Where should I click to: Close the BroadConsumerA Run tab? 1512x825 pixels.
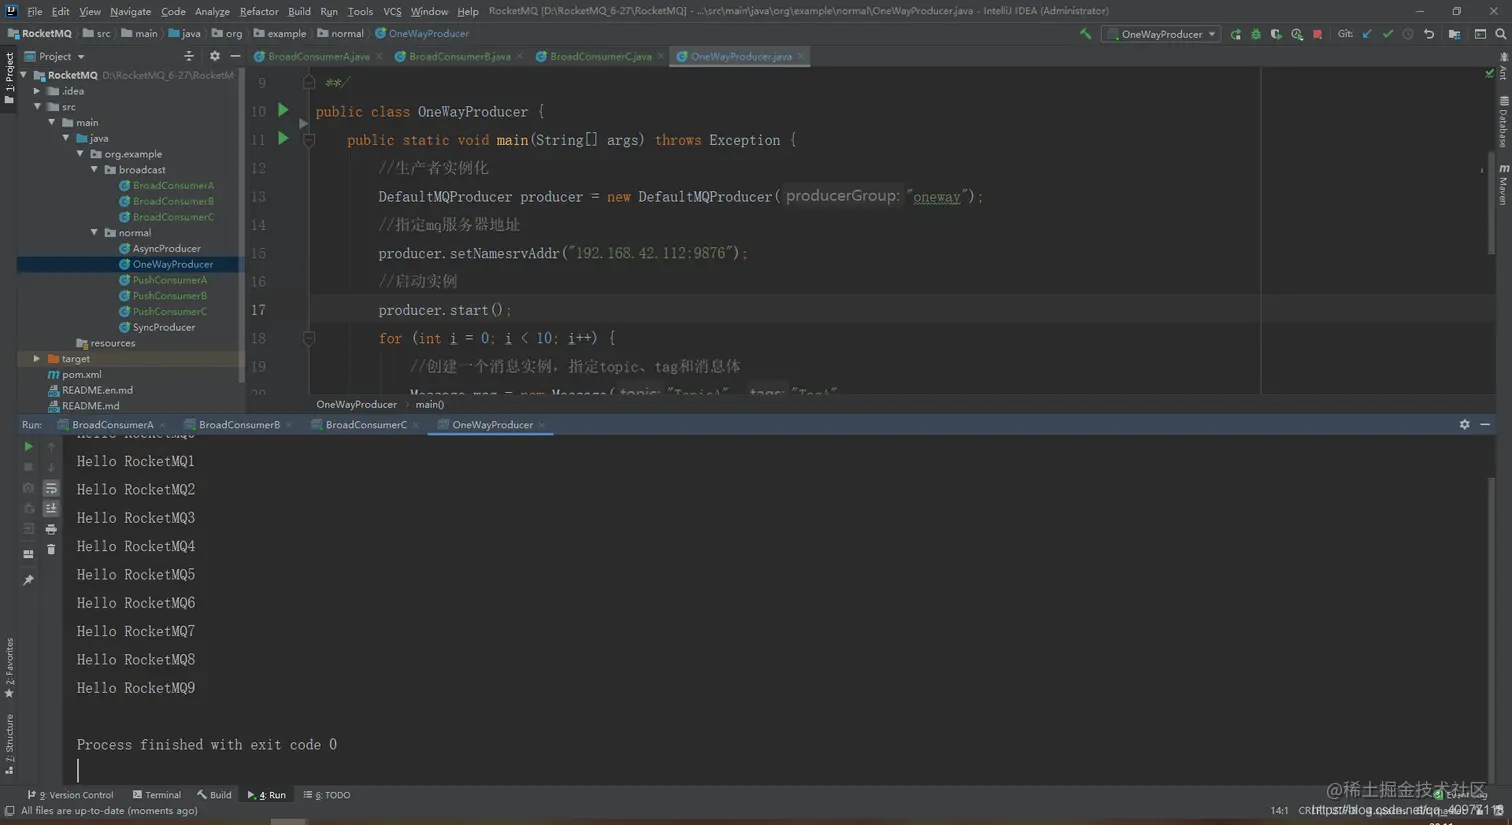163,425
